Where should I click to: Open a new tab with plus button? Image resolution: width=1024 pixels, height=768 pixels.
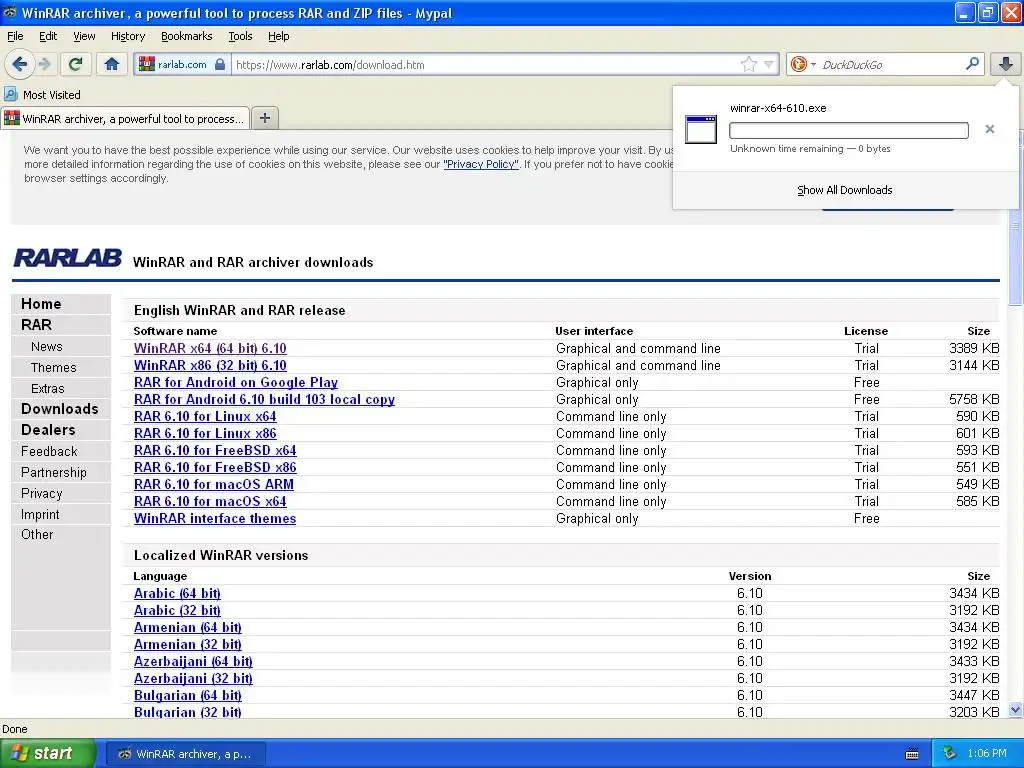264,118
